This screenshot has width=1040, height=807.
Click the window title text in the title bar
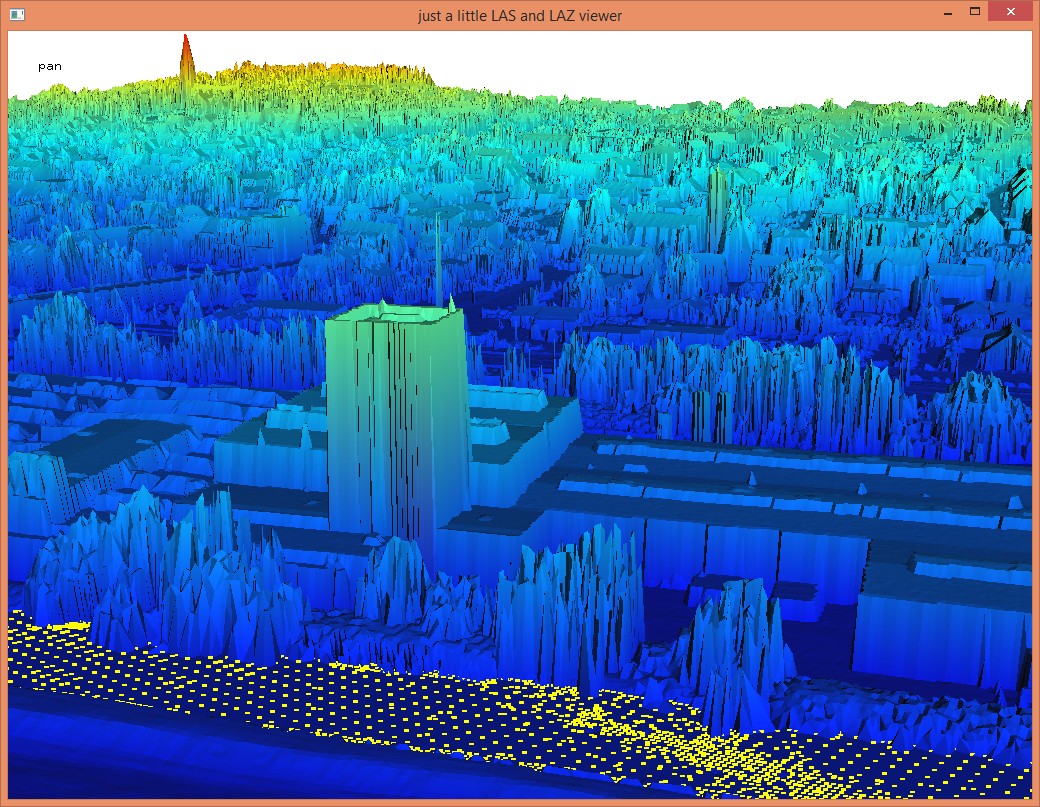pos(520,15)
